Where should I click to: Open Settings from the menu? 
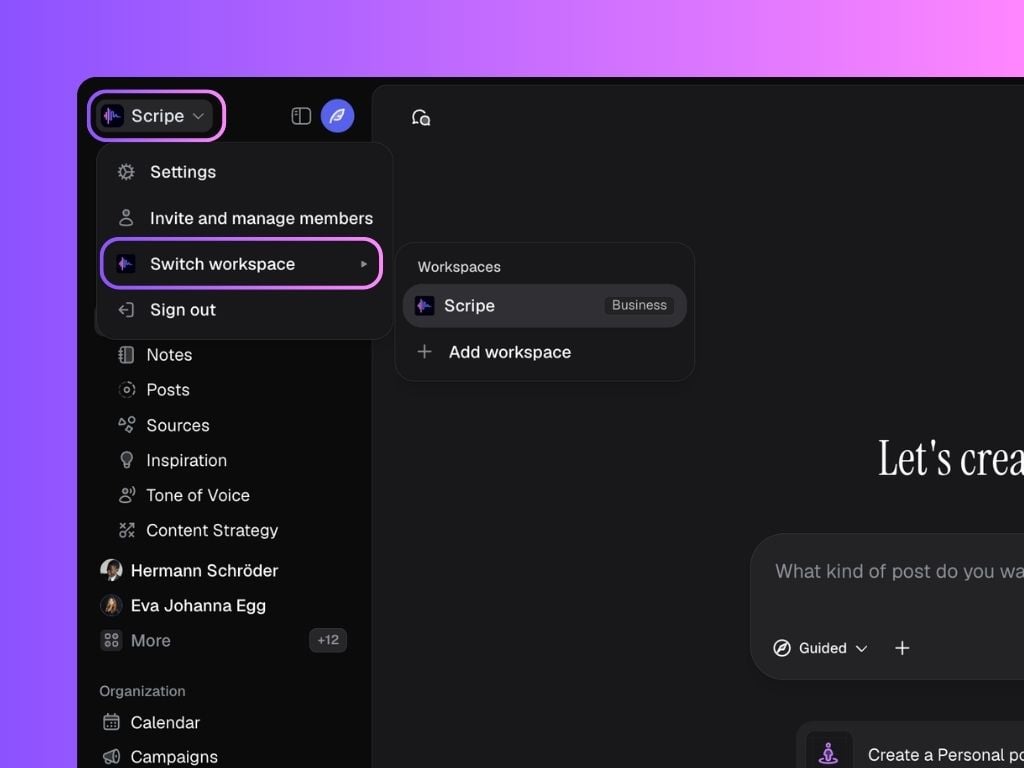coord(245,172)
